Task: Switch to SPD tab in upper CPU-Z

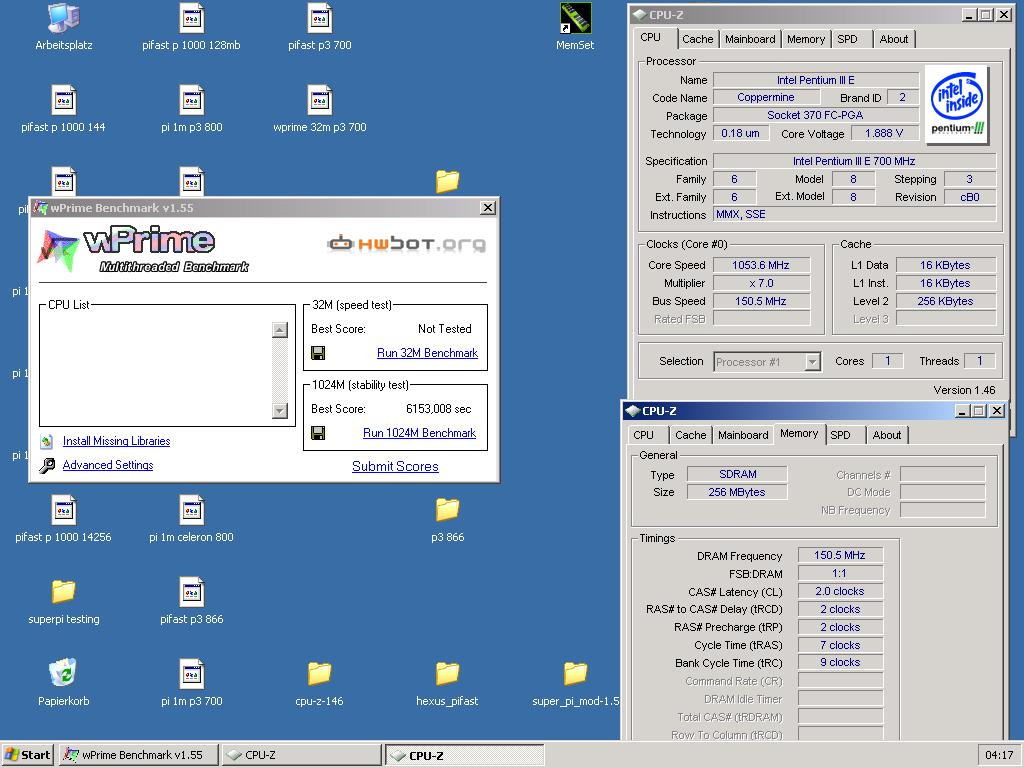Action: (848, 39)
